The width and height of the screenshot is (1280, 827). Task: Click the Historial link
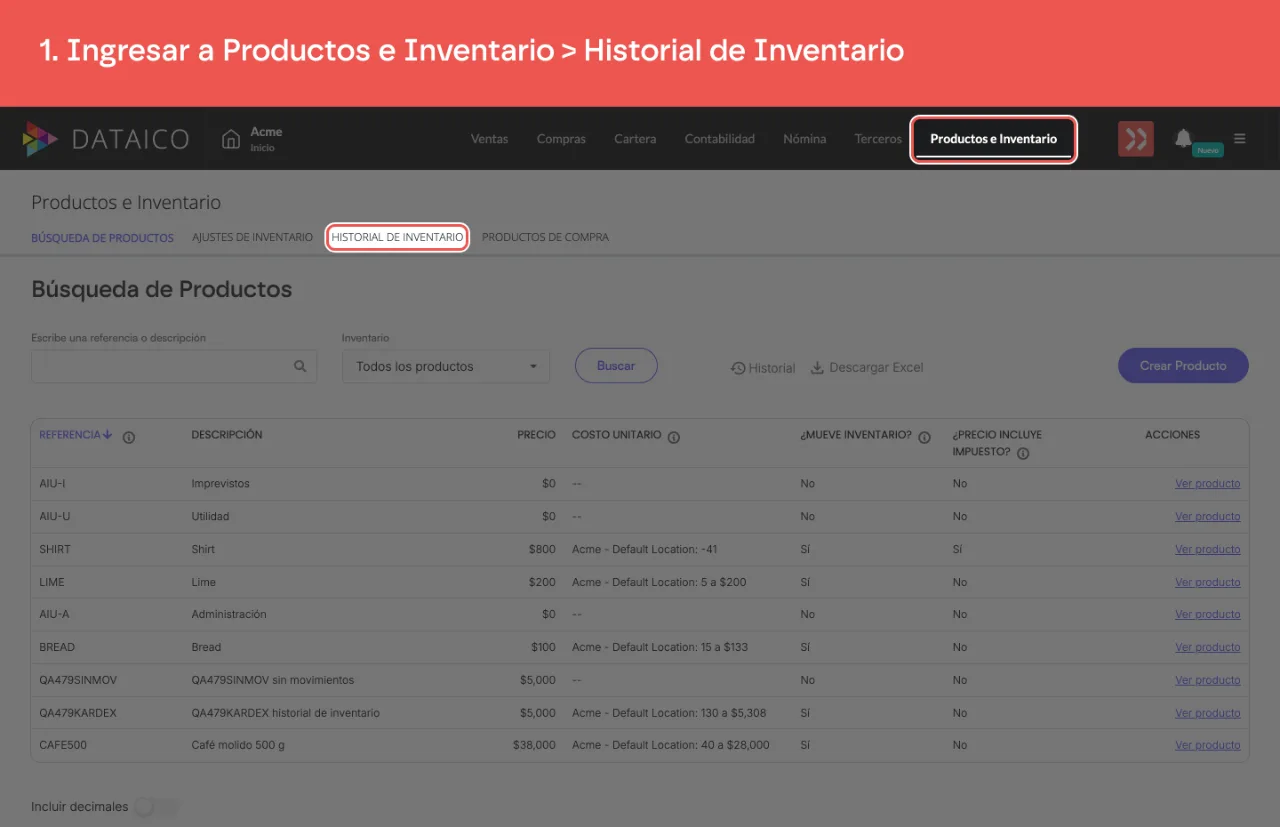pos(763,368)
